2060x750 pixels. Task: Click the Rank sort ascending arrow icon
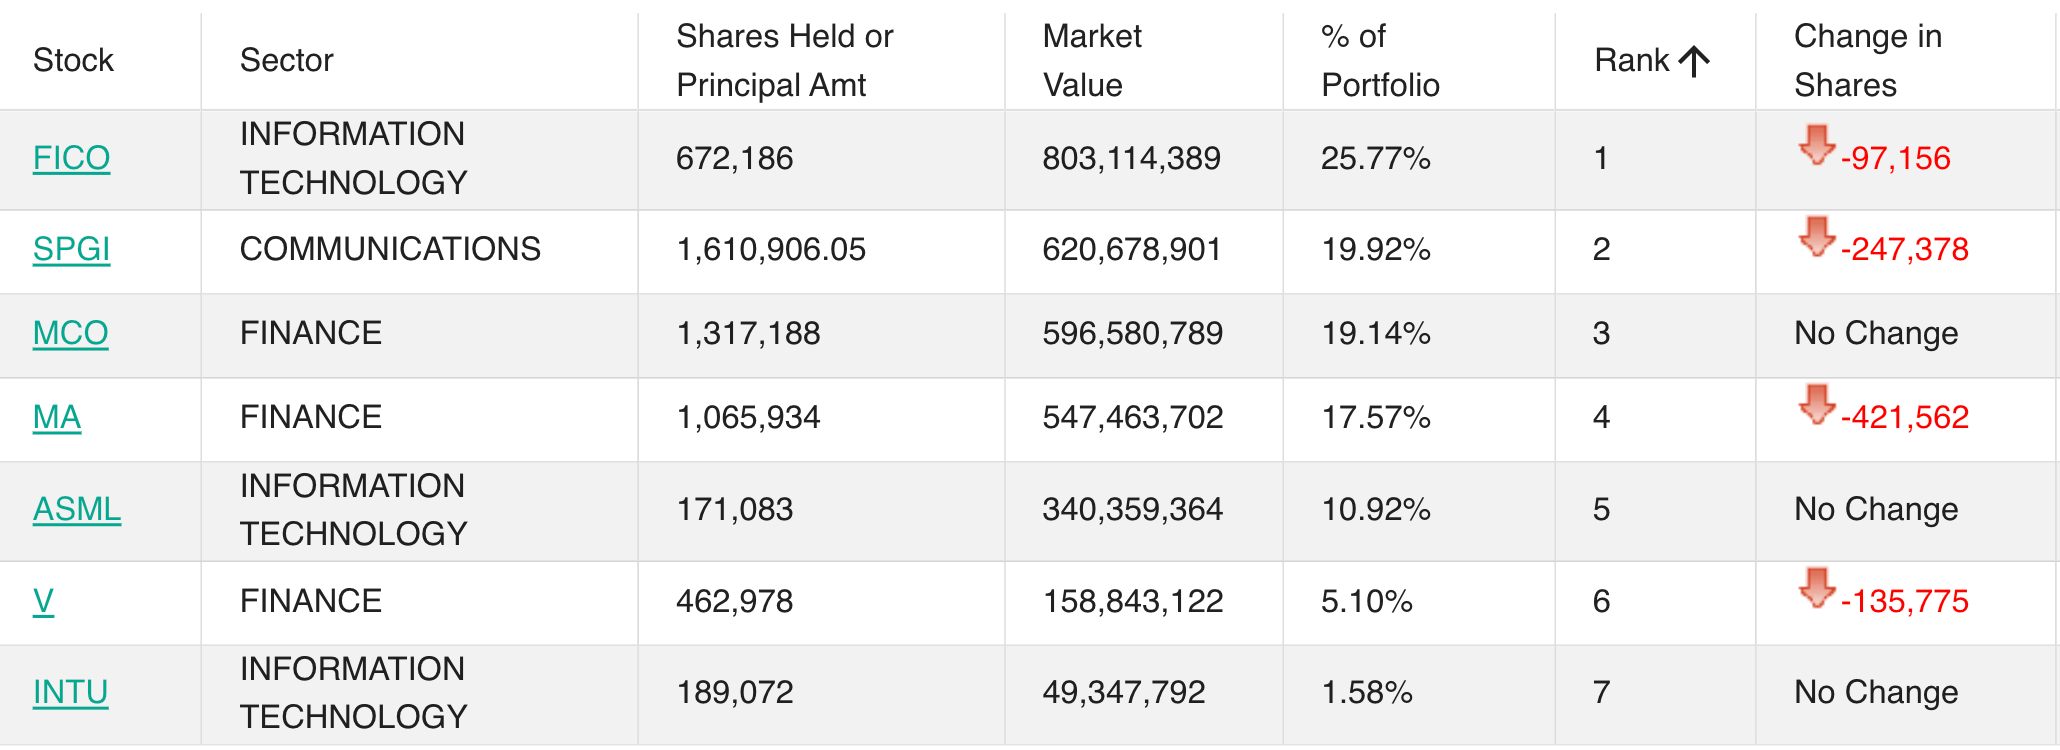(x=1694, y=61)
